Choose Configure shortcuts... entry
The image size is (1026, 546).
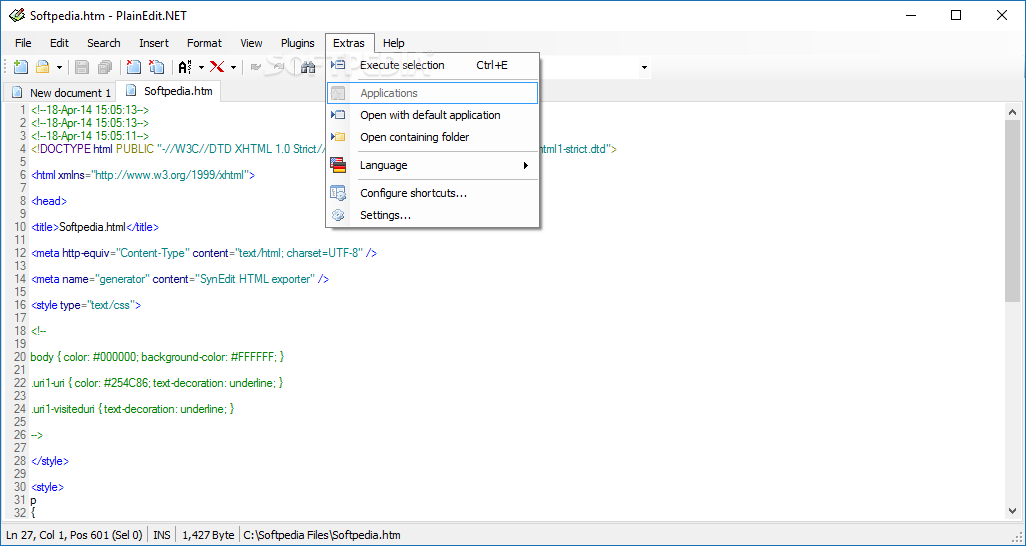click(x=433, y=193)
